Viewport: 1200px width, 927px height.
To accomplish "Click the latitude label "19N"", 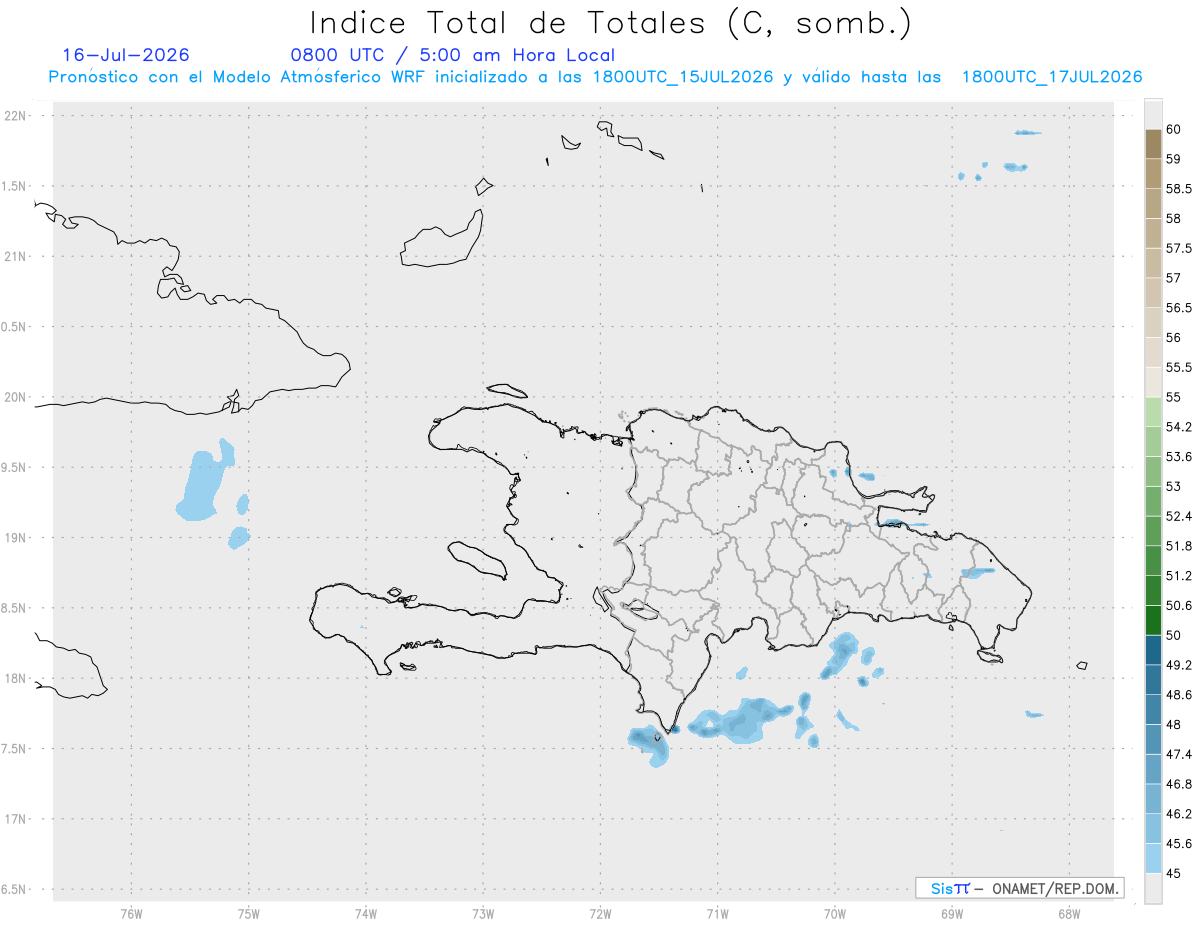I will click(16, 538).
